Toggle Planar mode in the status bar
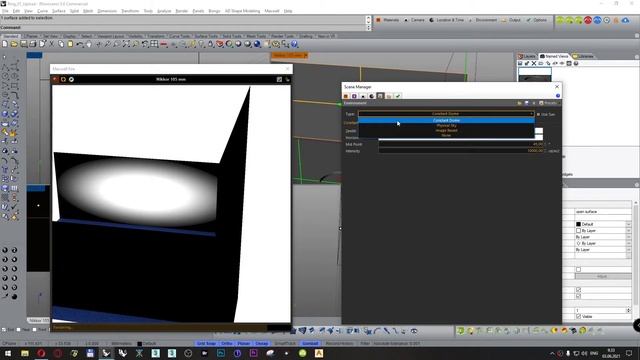 244,344
